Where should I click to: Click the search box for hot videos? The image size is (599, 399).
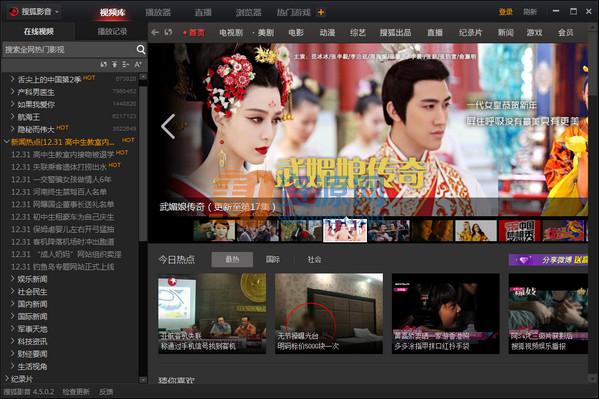click(x=69, y=49)
